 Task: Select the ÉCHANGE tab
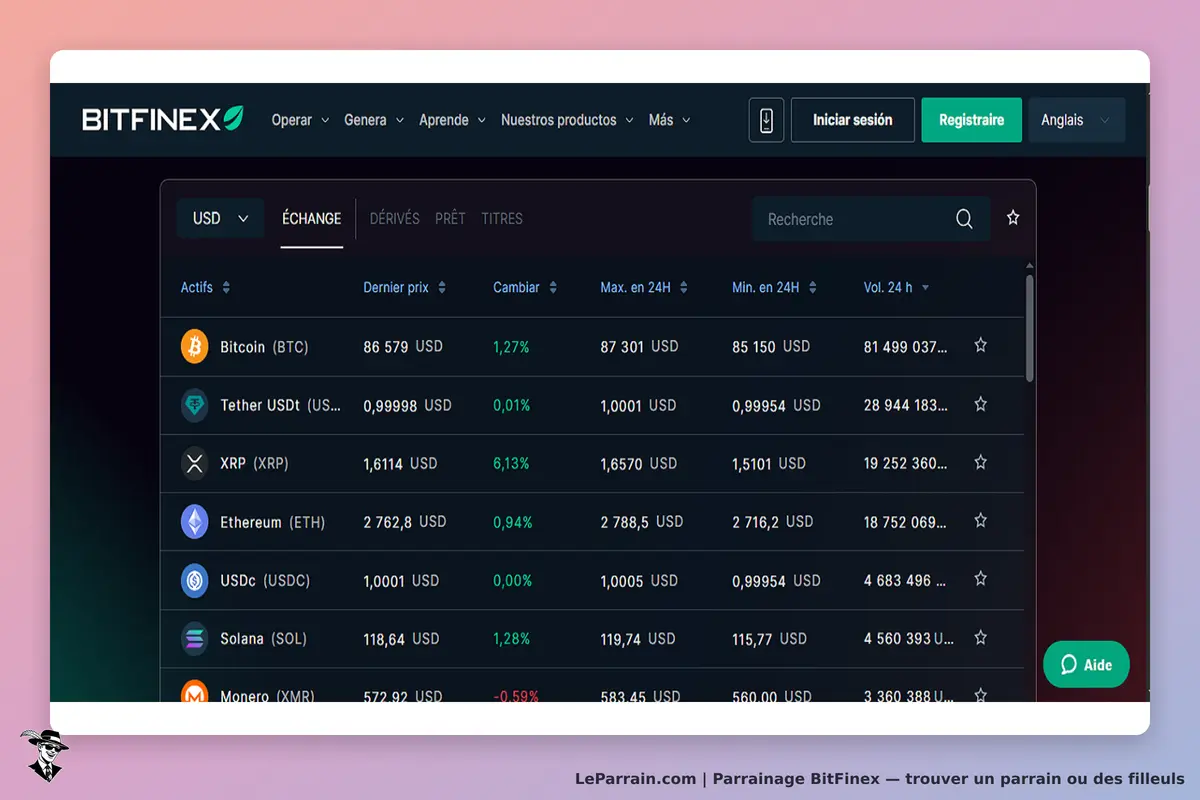312,218
